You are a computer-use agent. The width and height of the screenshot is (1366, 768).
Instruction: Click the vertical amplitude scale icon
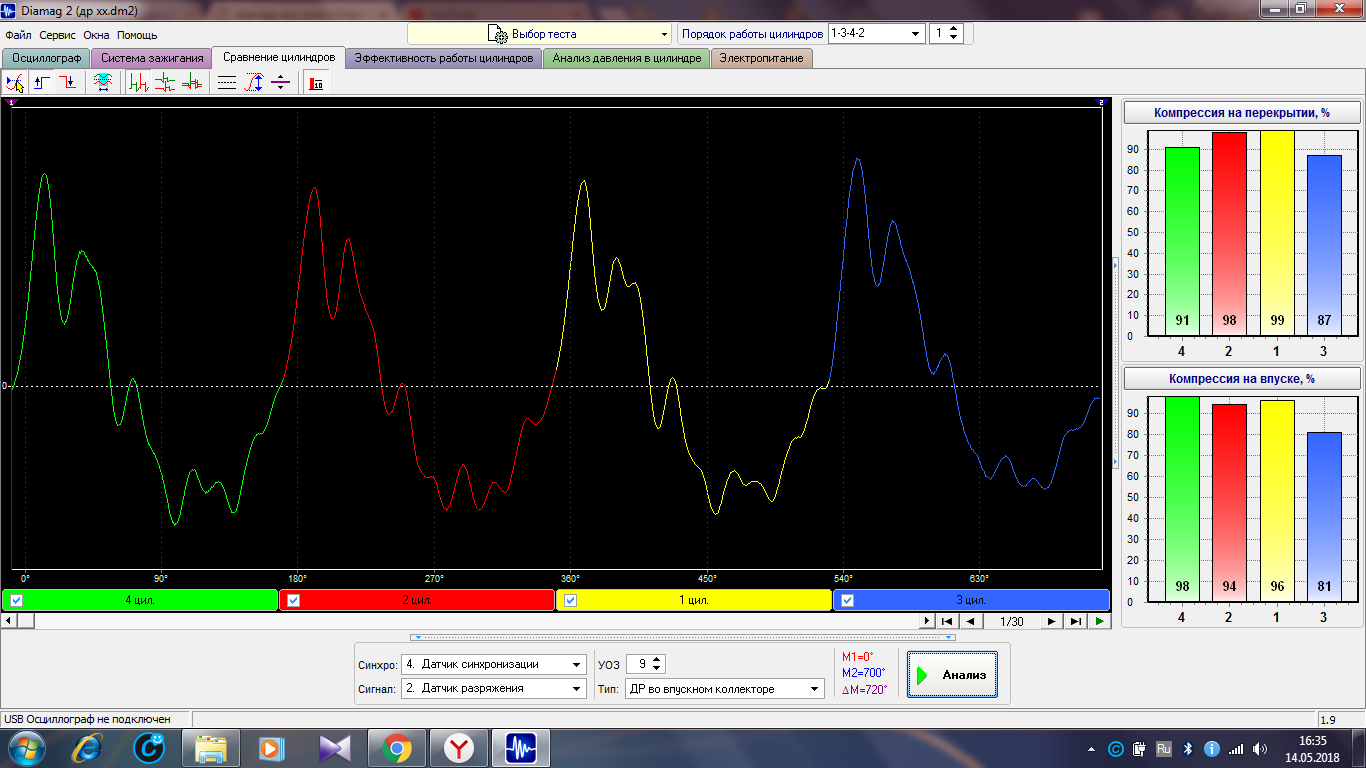254,84
